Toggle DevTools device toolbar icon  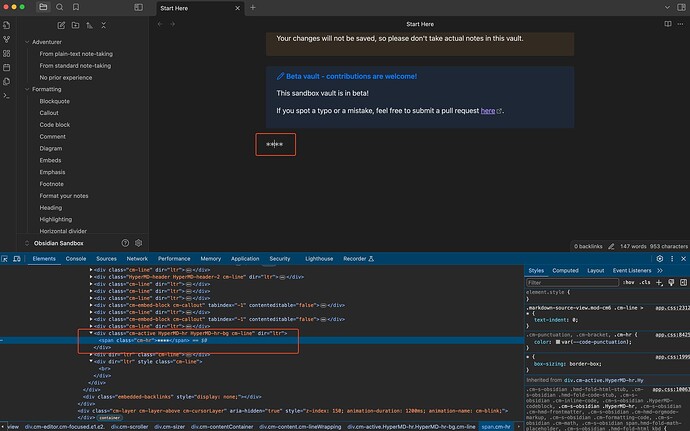pyautogui.click(x=17, y=259)
